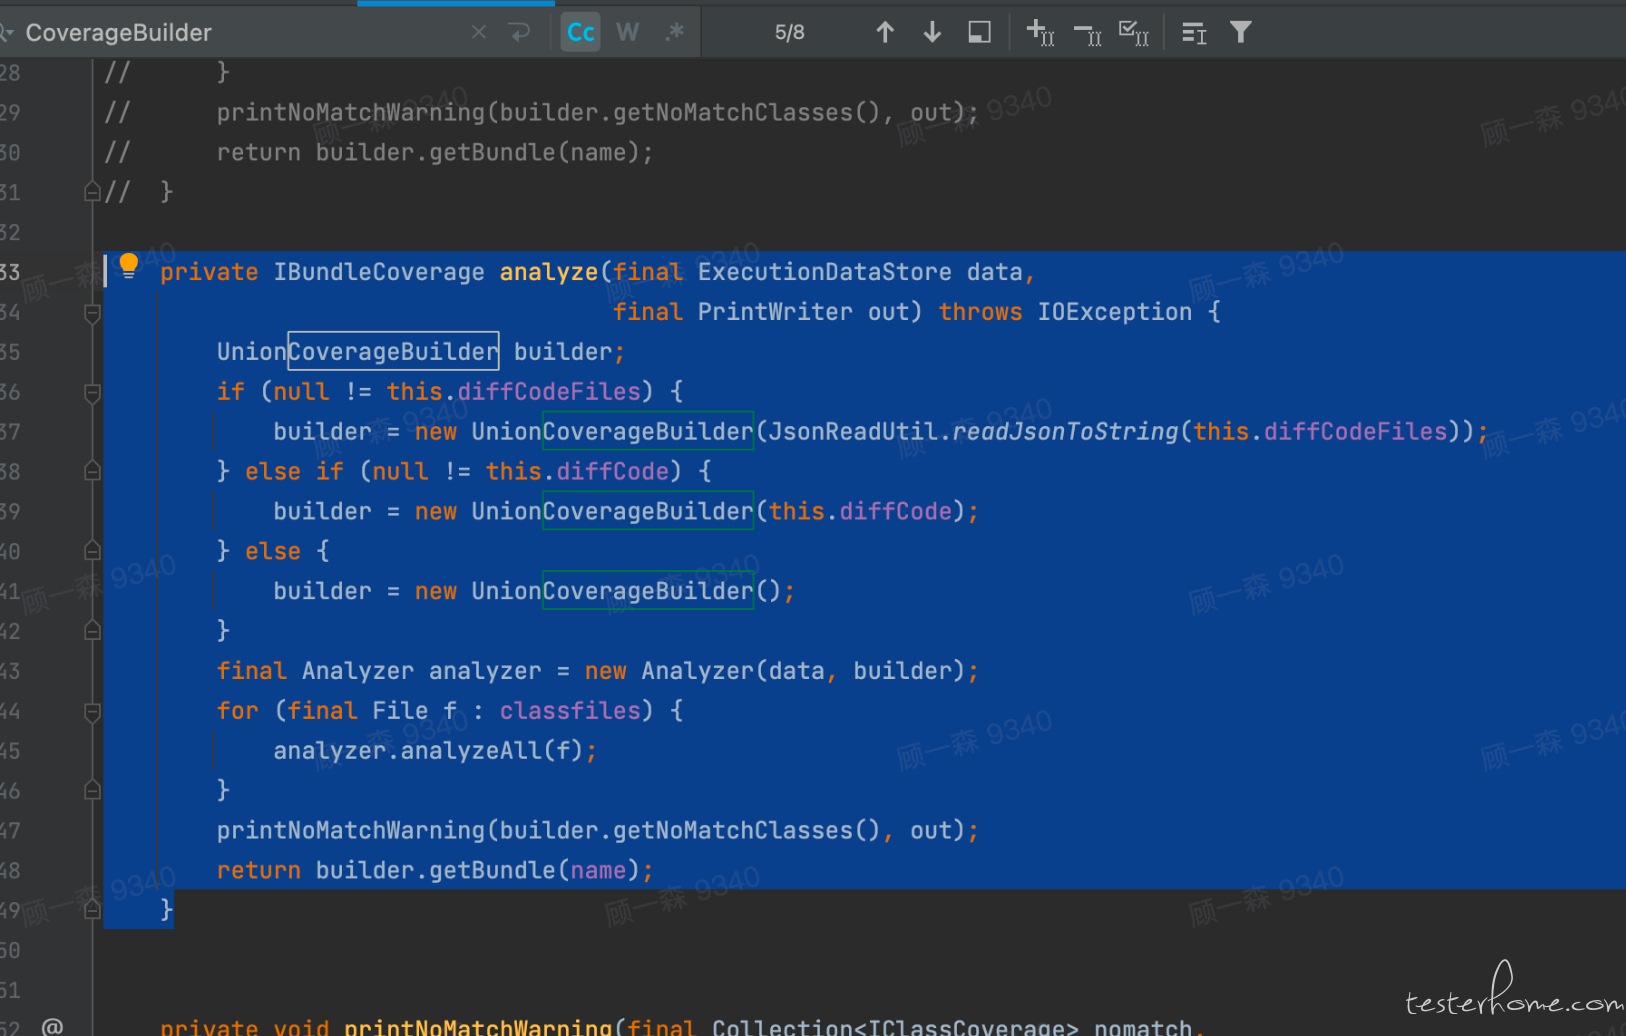Collapse fold at 'for (final File f' line
Image resolution: width=1626 pixels, height=1036 pixels.
coord(92,712)
